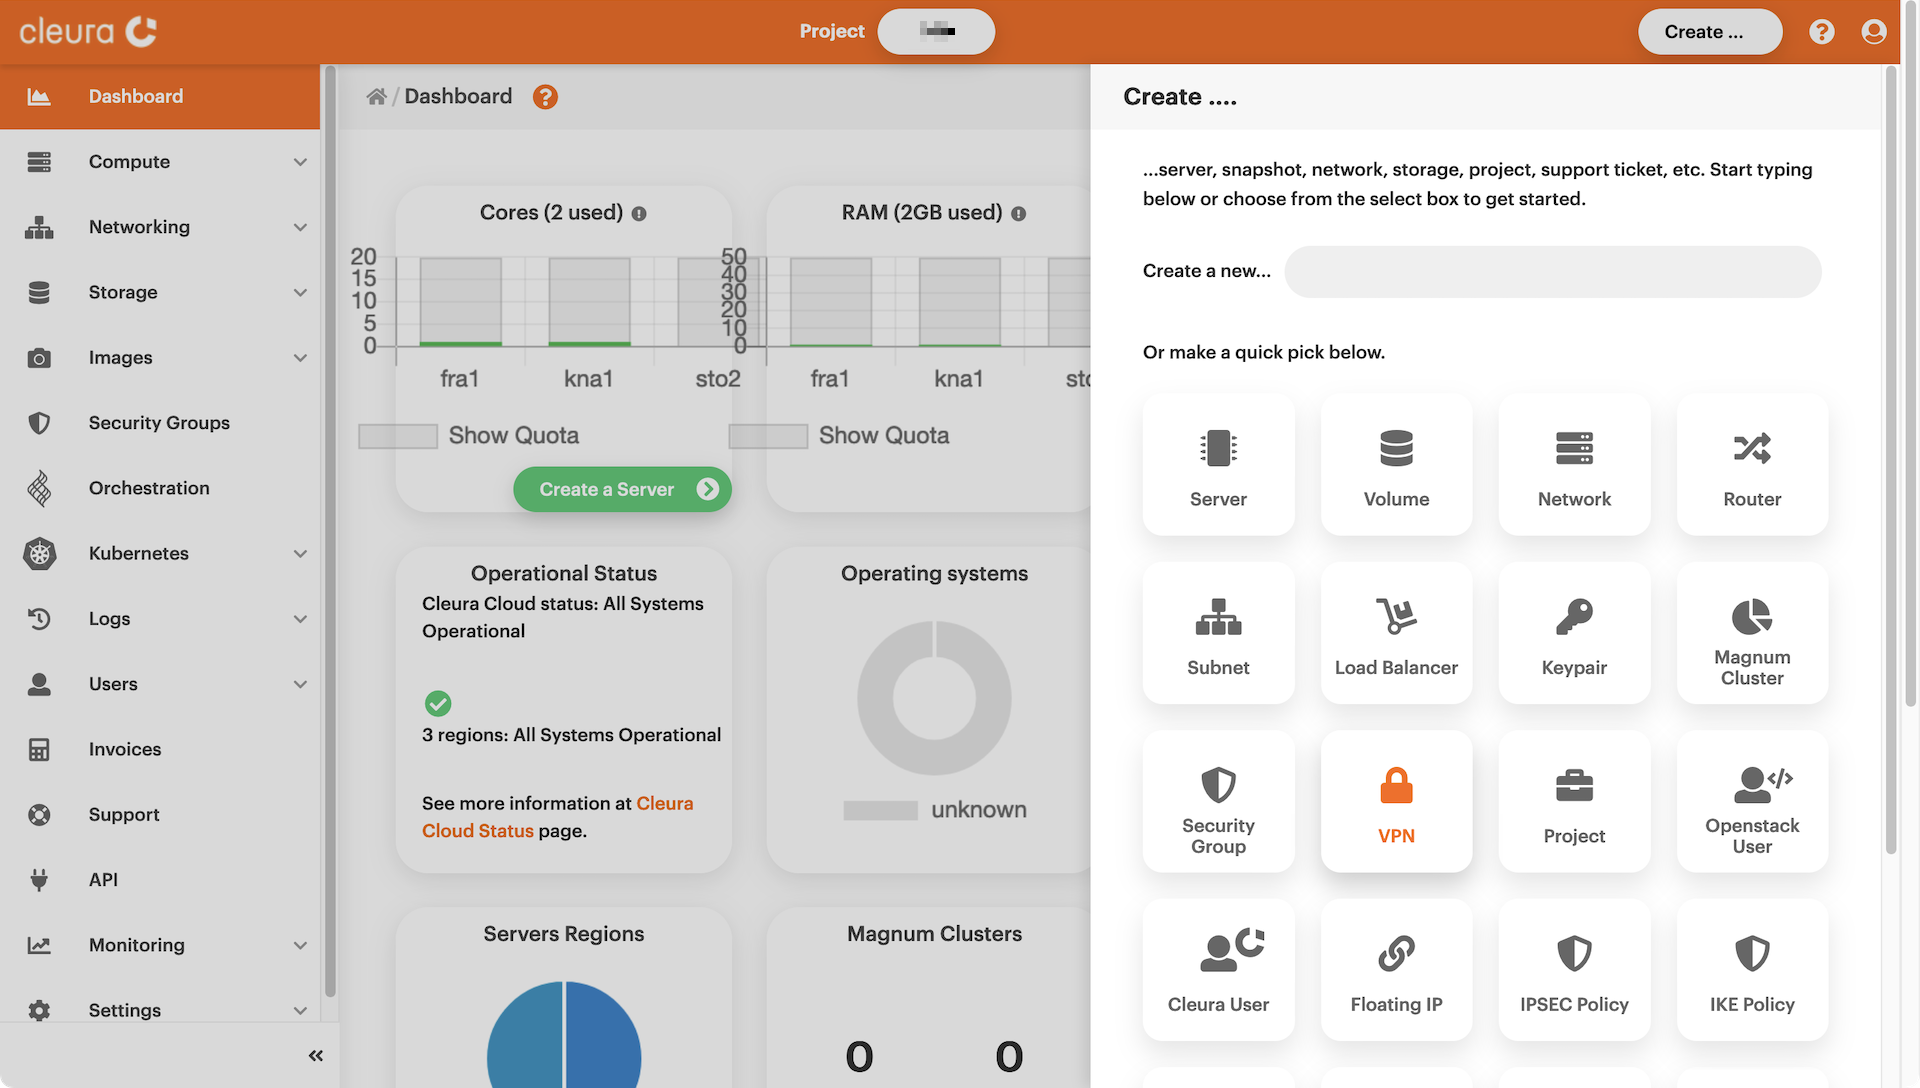Select the Load Balancer quick pick
This screenshot has width=1920, height=1088.
pos(1396,633)
